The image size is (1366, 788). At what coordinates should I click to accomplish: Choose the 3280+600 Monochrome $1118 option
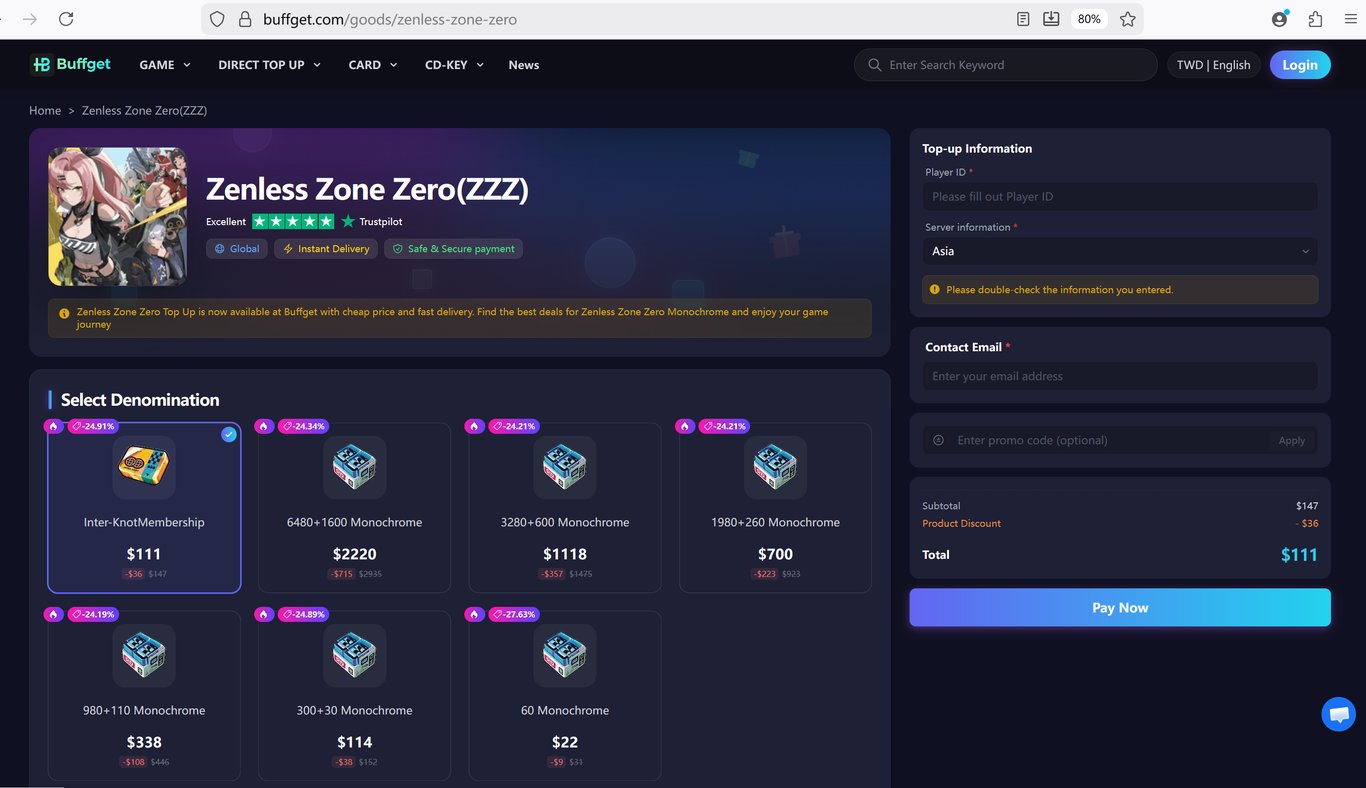coord(565,508)
